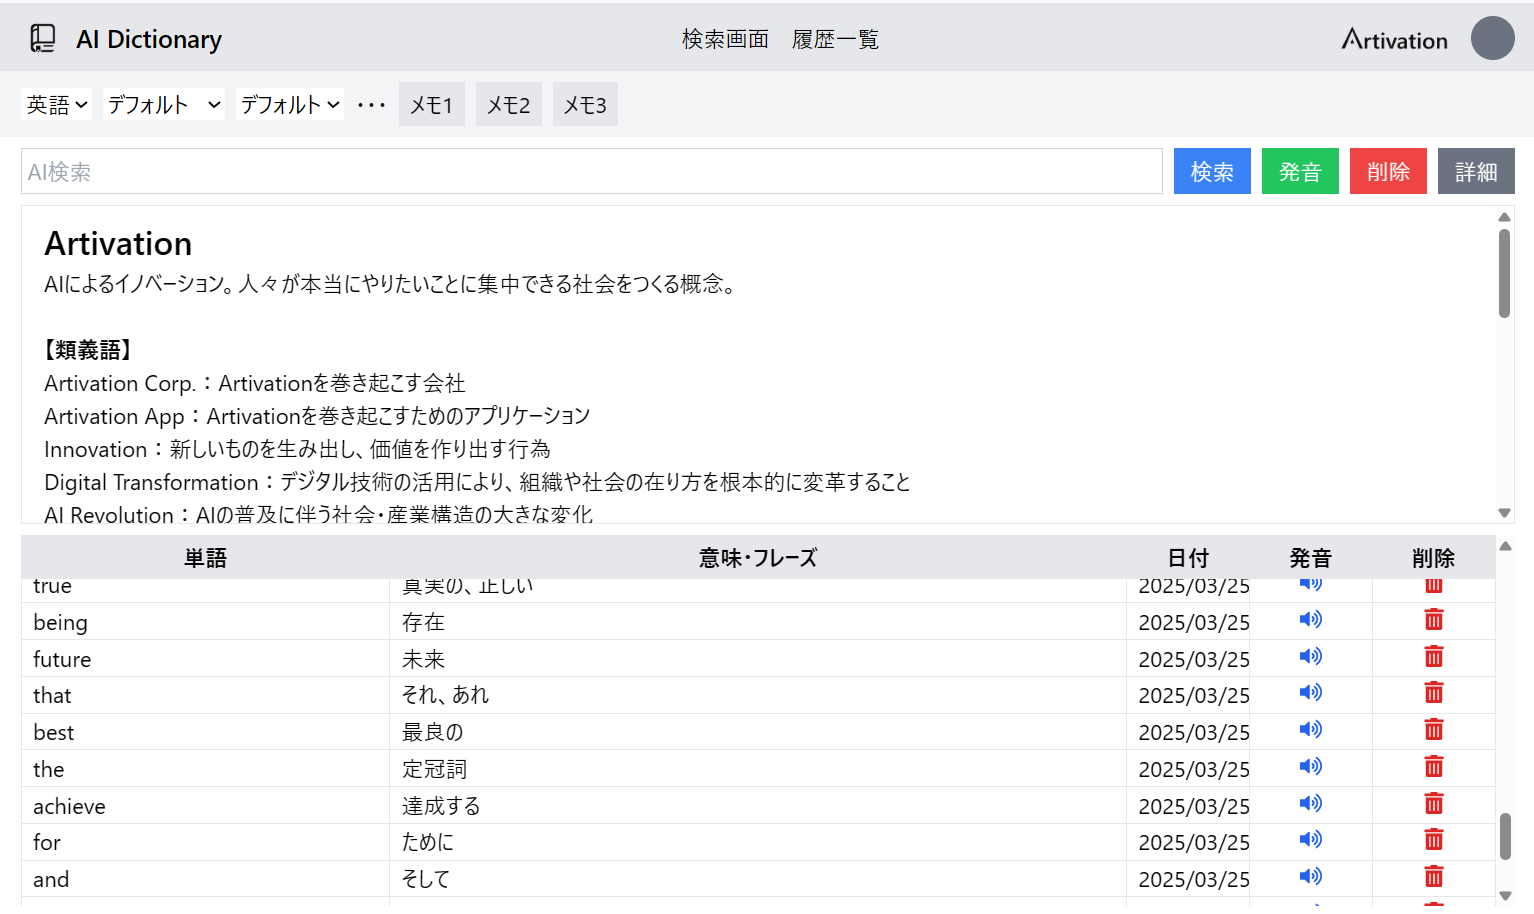Click the AI Dictionary title
1534x914 pixels.
(149, 39)
